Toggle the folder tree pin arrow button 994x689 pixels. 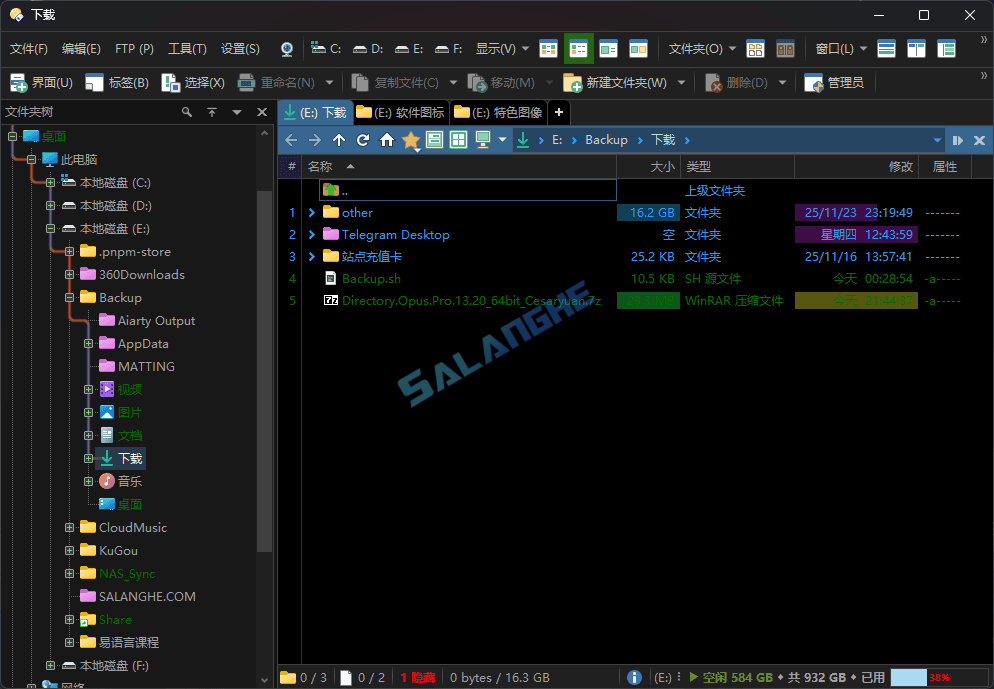tap(212, 112)
